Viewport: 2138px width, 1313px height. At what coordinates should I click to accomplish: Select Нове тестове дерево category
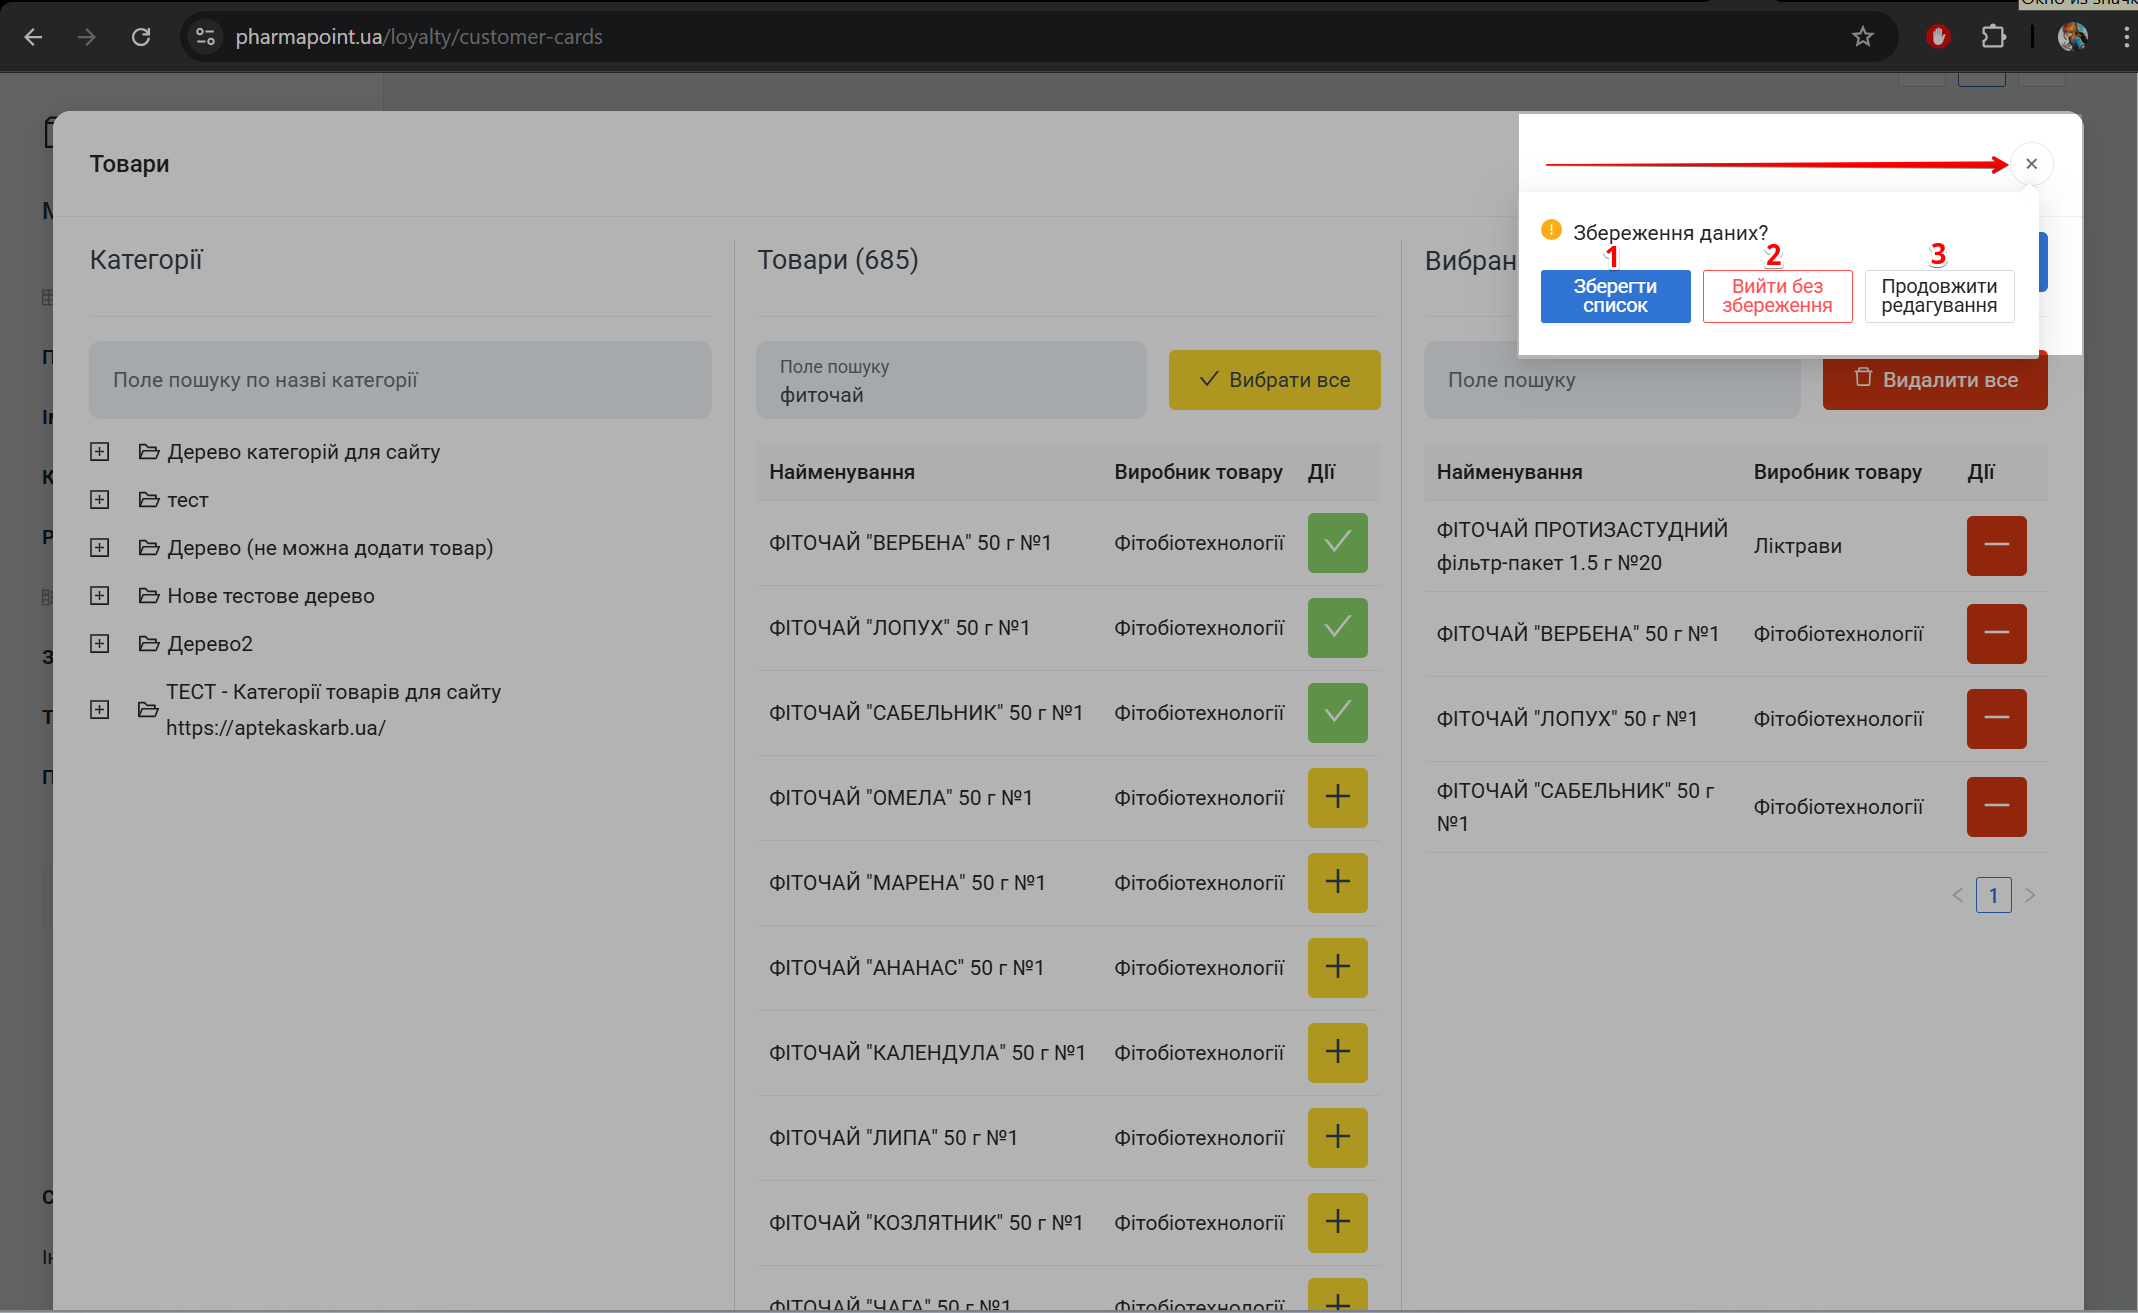[270, 596]
